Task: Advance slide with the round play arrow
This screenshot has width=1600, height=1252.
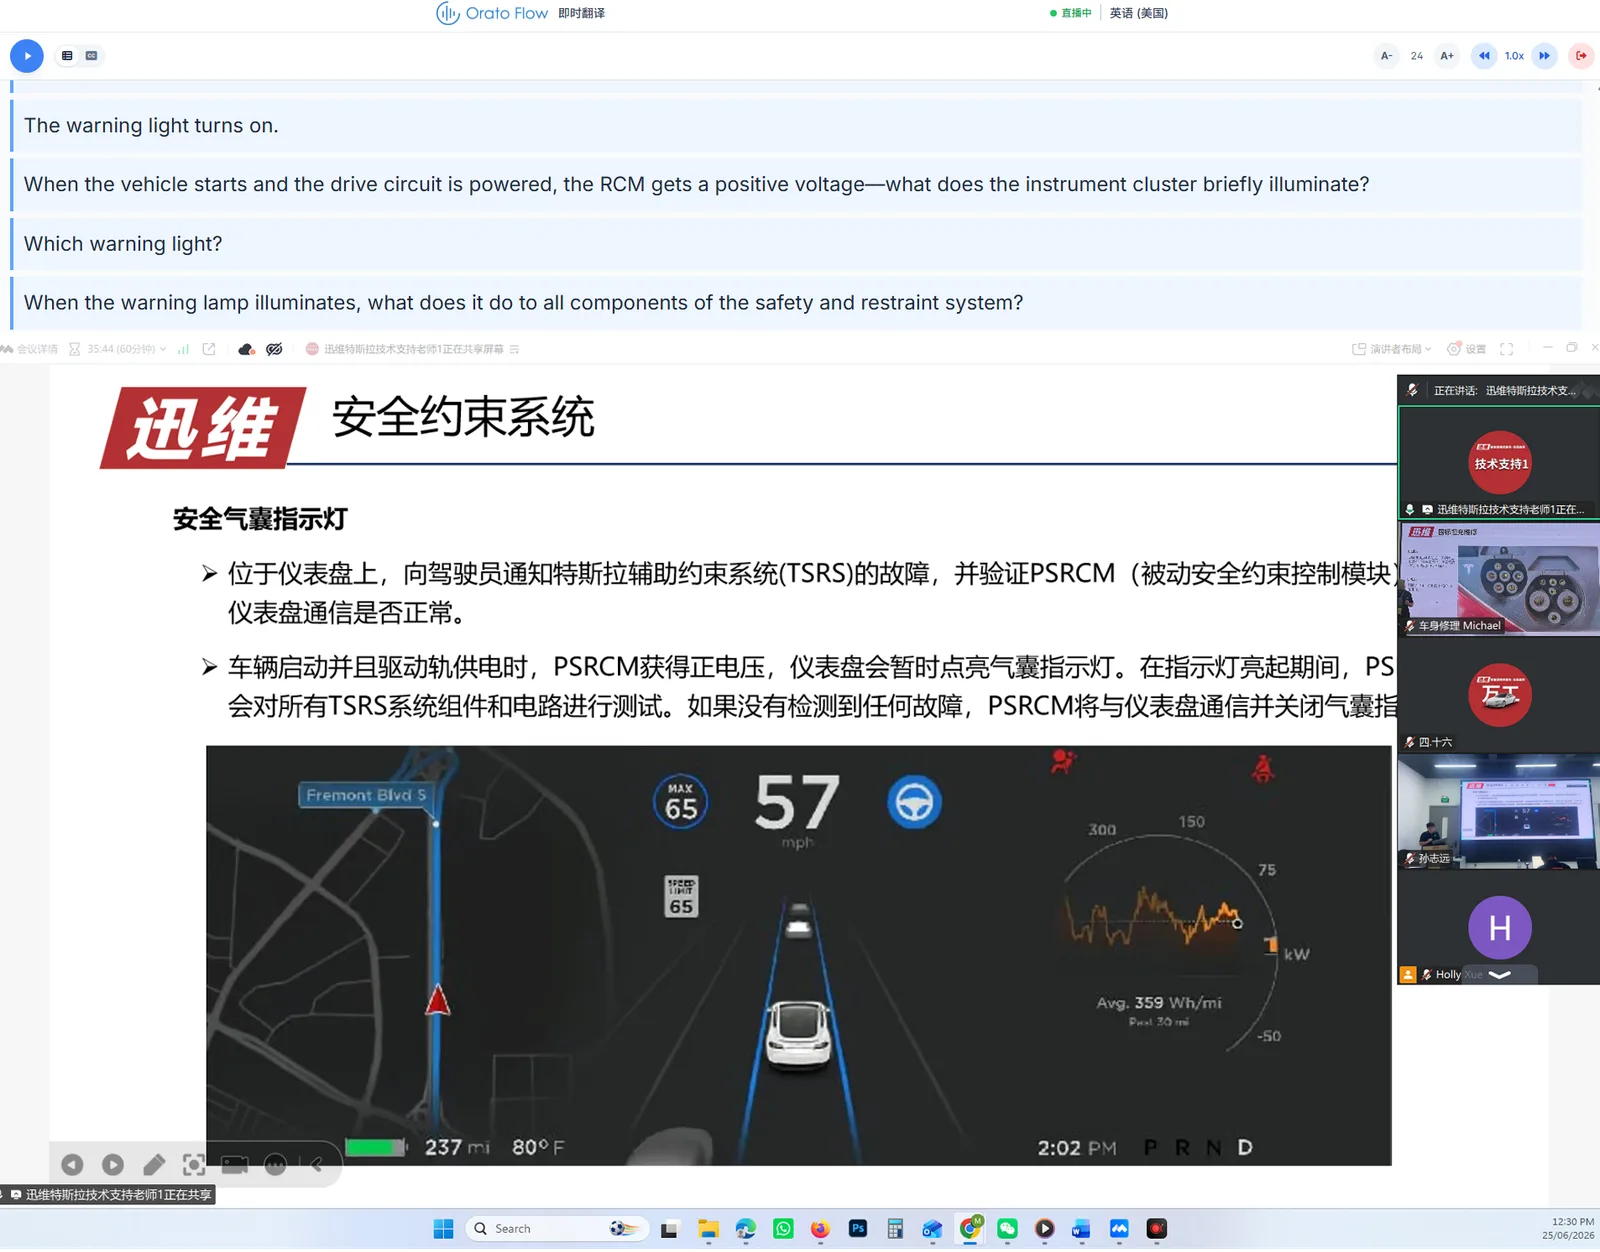Action: [113, 1165]
